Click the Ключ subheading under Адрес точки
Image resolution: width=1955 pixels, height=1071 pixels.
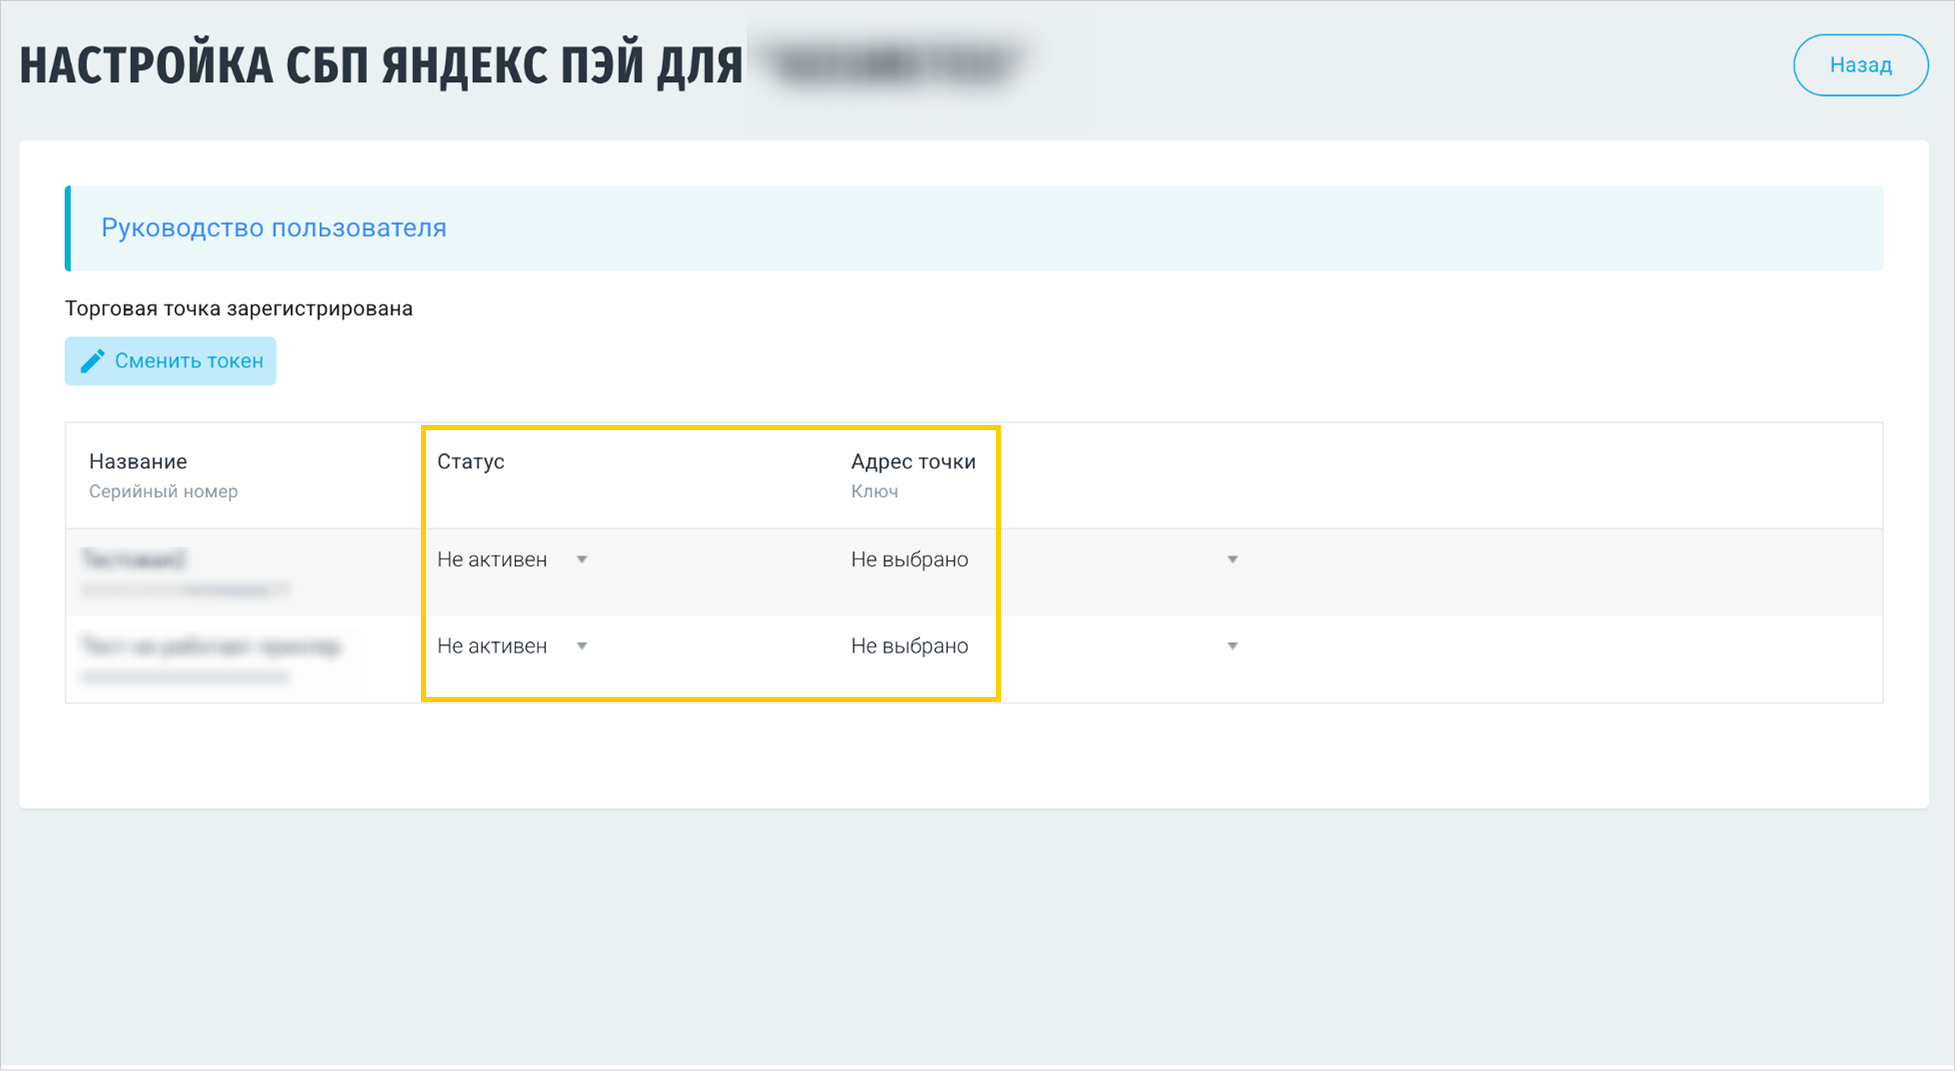point(874,491)
